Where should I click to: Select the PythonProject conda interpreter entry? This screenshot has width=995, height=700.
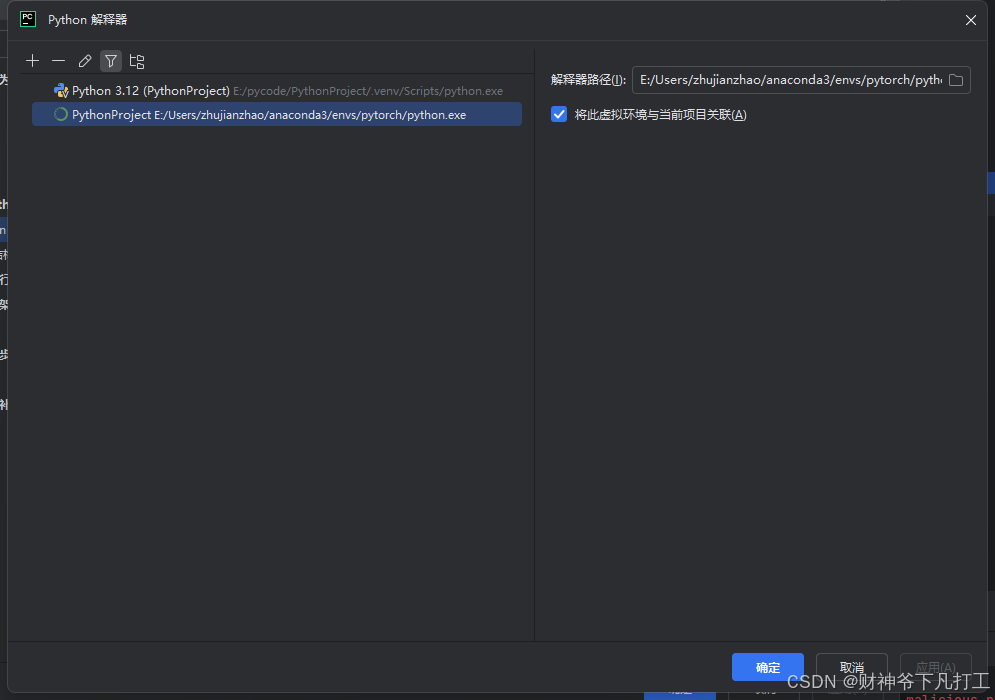click(200, 114)
